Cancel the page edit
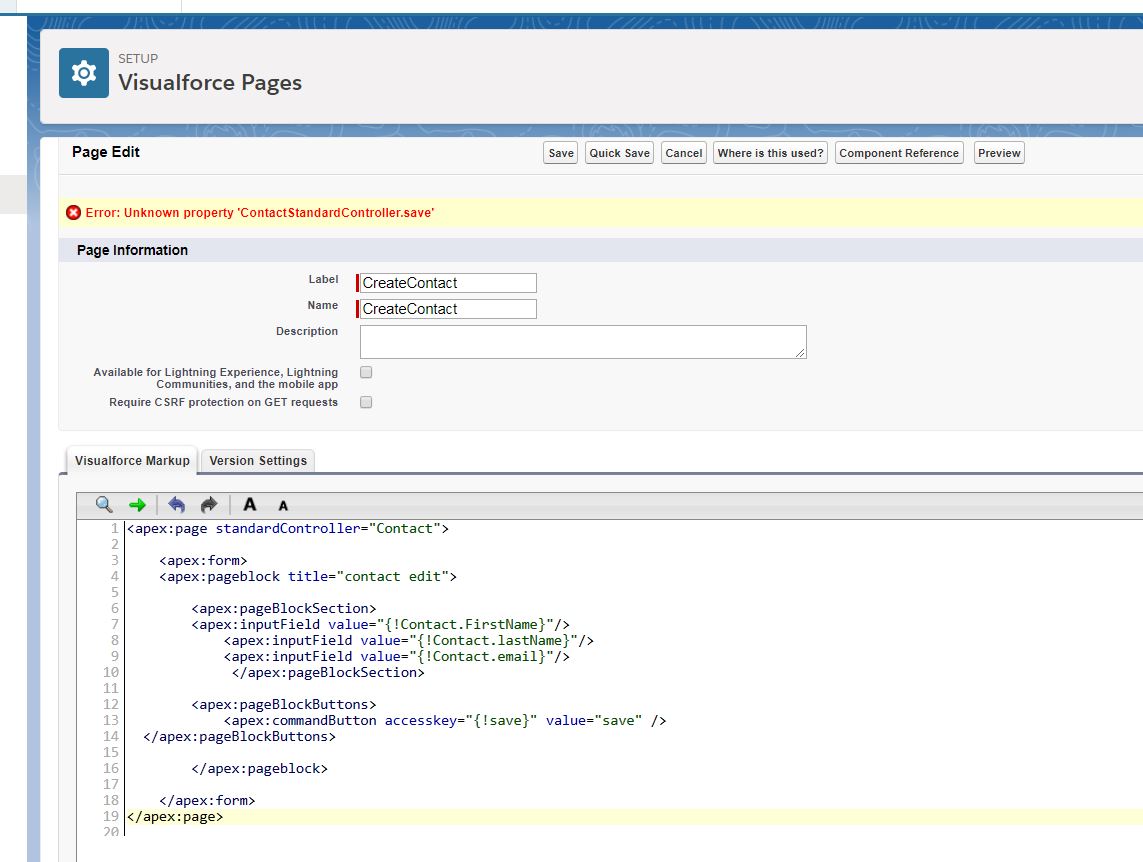 (x=684, y=153)
